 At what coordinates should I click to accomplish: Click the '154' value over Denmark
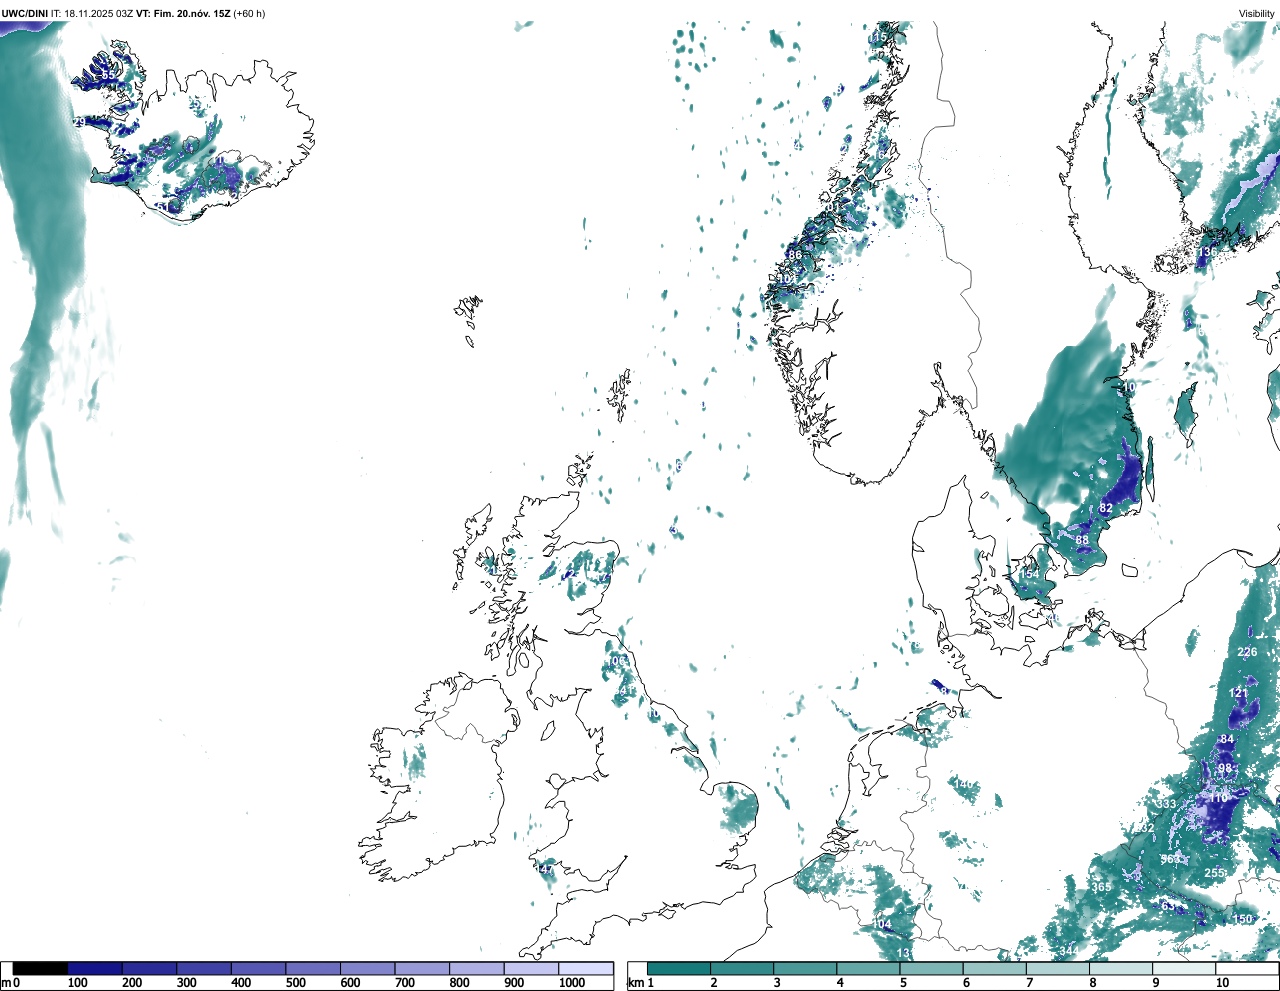[x=1029, y=574]
